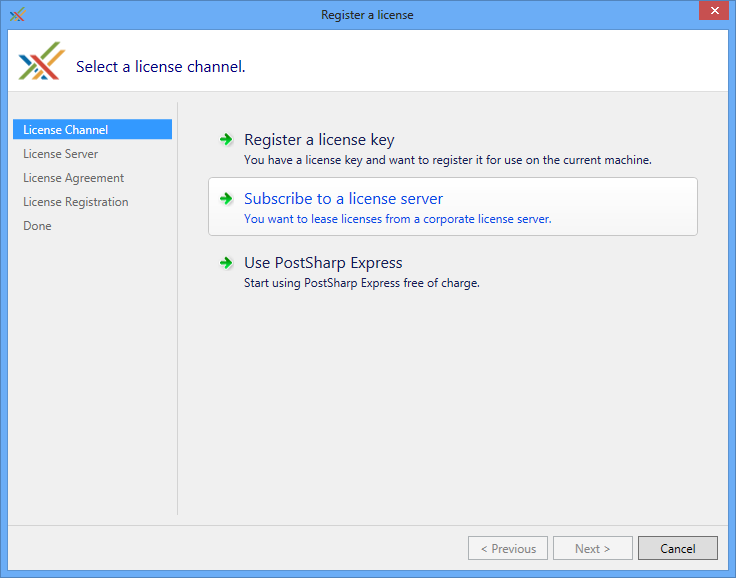
Task: Cancel the license registration wizard
Action: pos(677,548)
